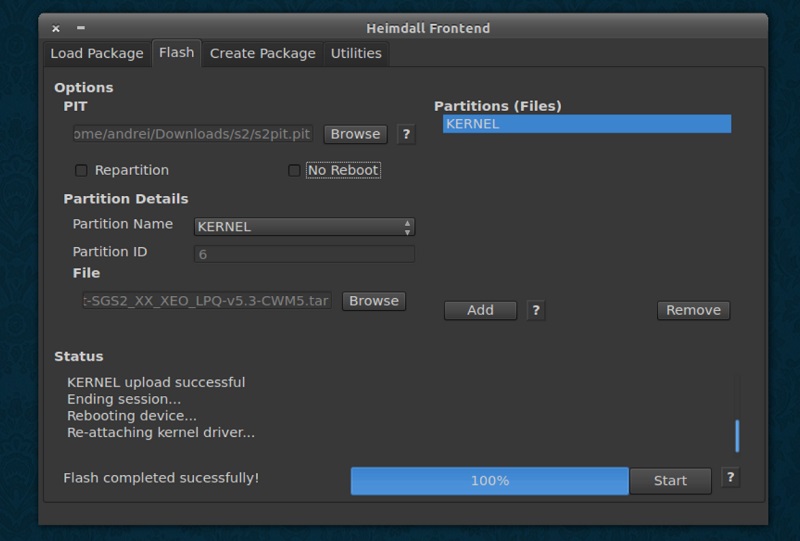Close the Heimdall Frontend window

coord(56,29)
